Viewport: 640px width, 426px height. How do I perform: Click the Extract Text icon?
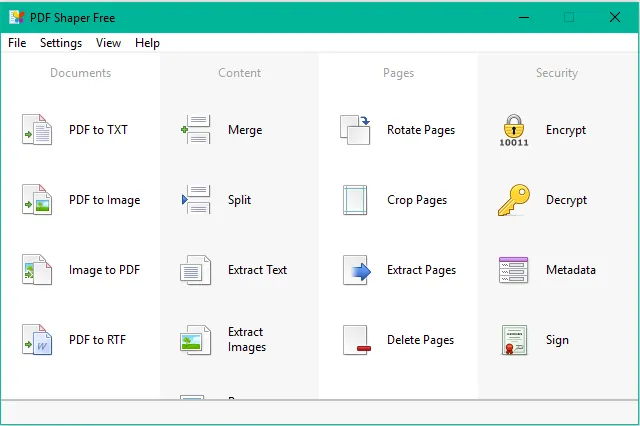pos(196,270)
